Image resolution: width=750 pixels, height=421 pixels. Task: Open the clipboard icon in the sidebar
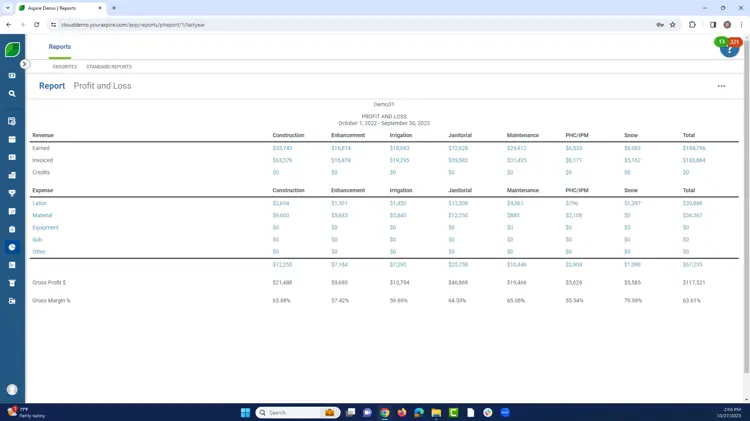[12, 229]
